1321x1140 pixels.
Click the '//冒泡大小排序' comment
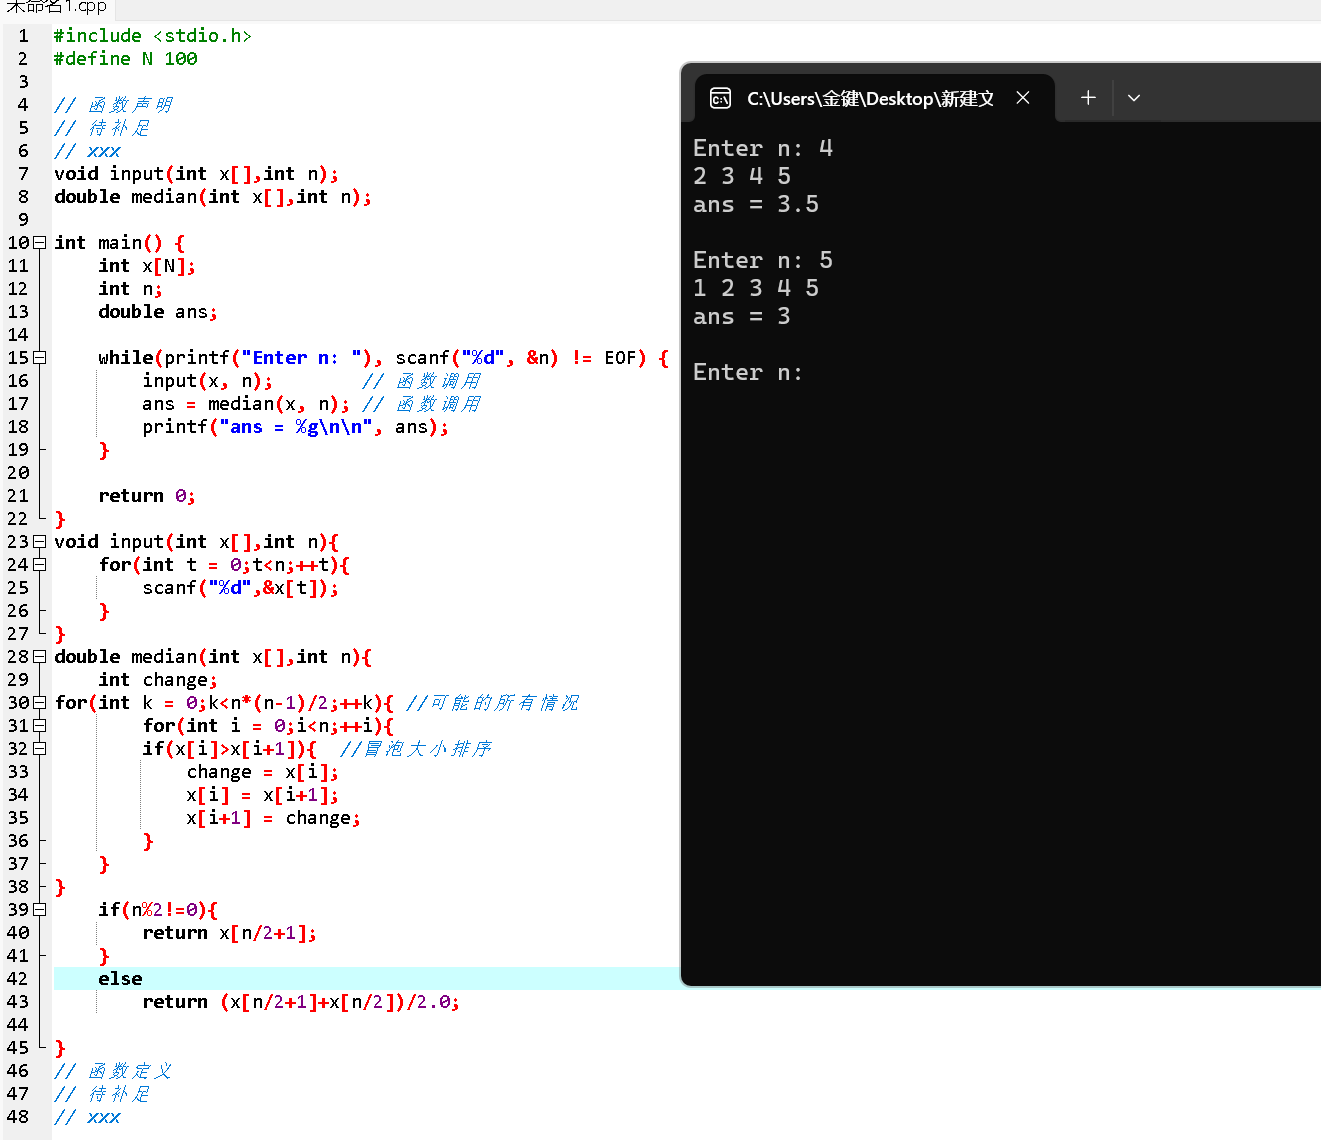416,749
